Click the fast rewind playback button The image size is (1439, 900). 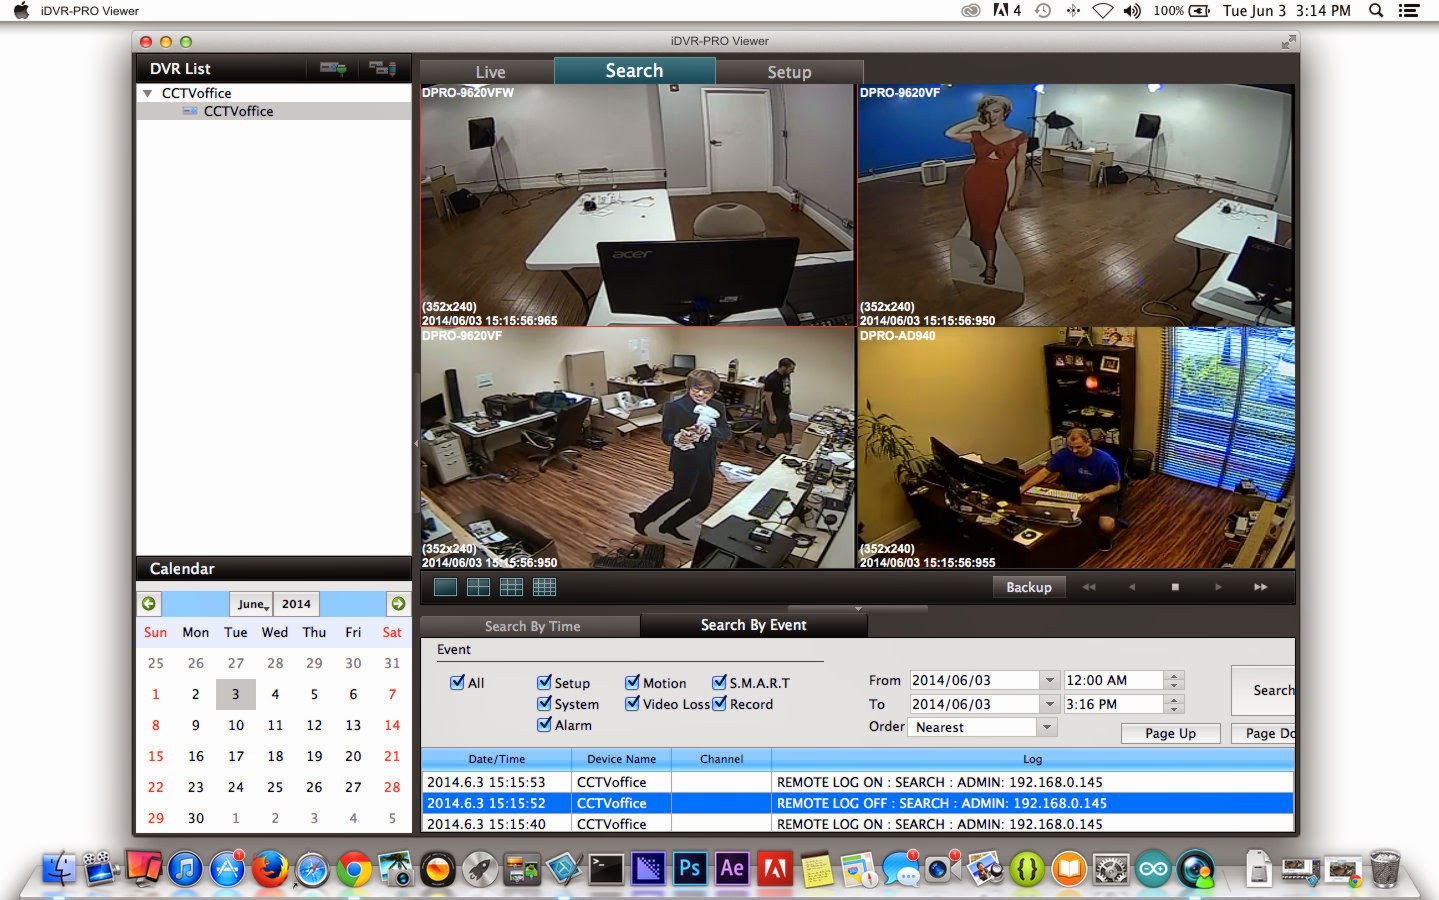(x=1089, y=587)
